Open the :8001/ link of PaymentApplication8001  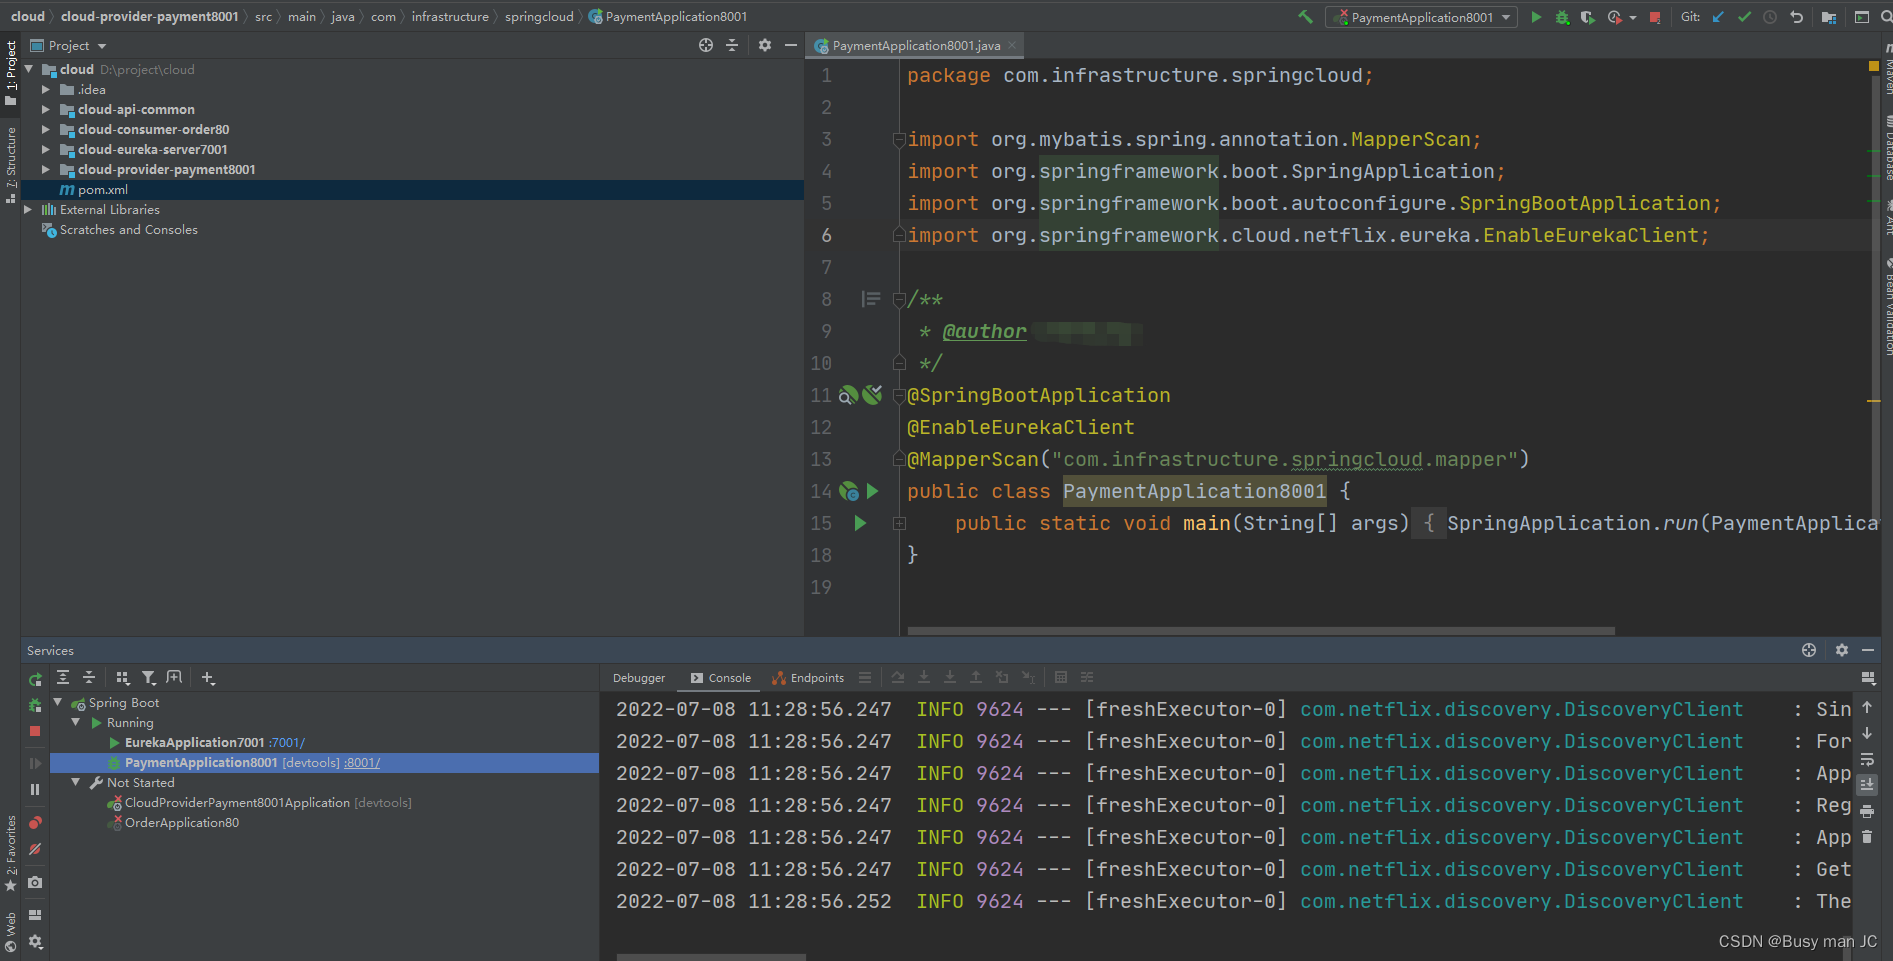point(362,763)
